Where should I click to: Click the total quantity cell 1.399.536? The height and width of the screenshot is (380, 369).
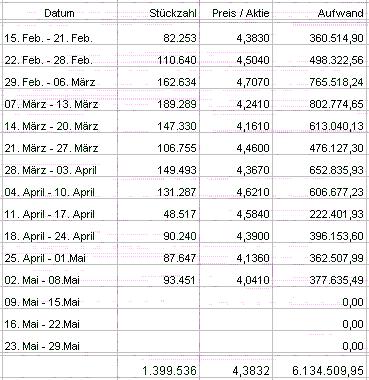pyautogui.click(x=159, y=369)
